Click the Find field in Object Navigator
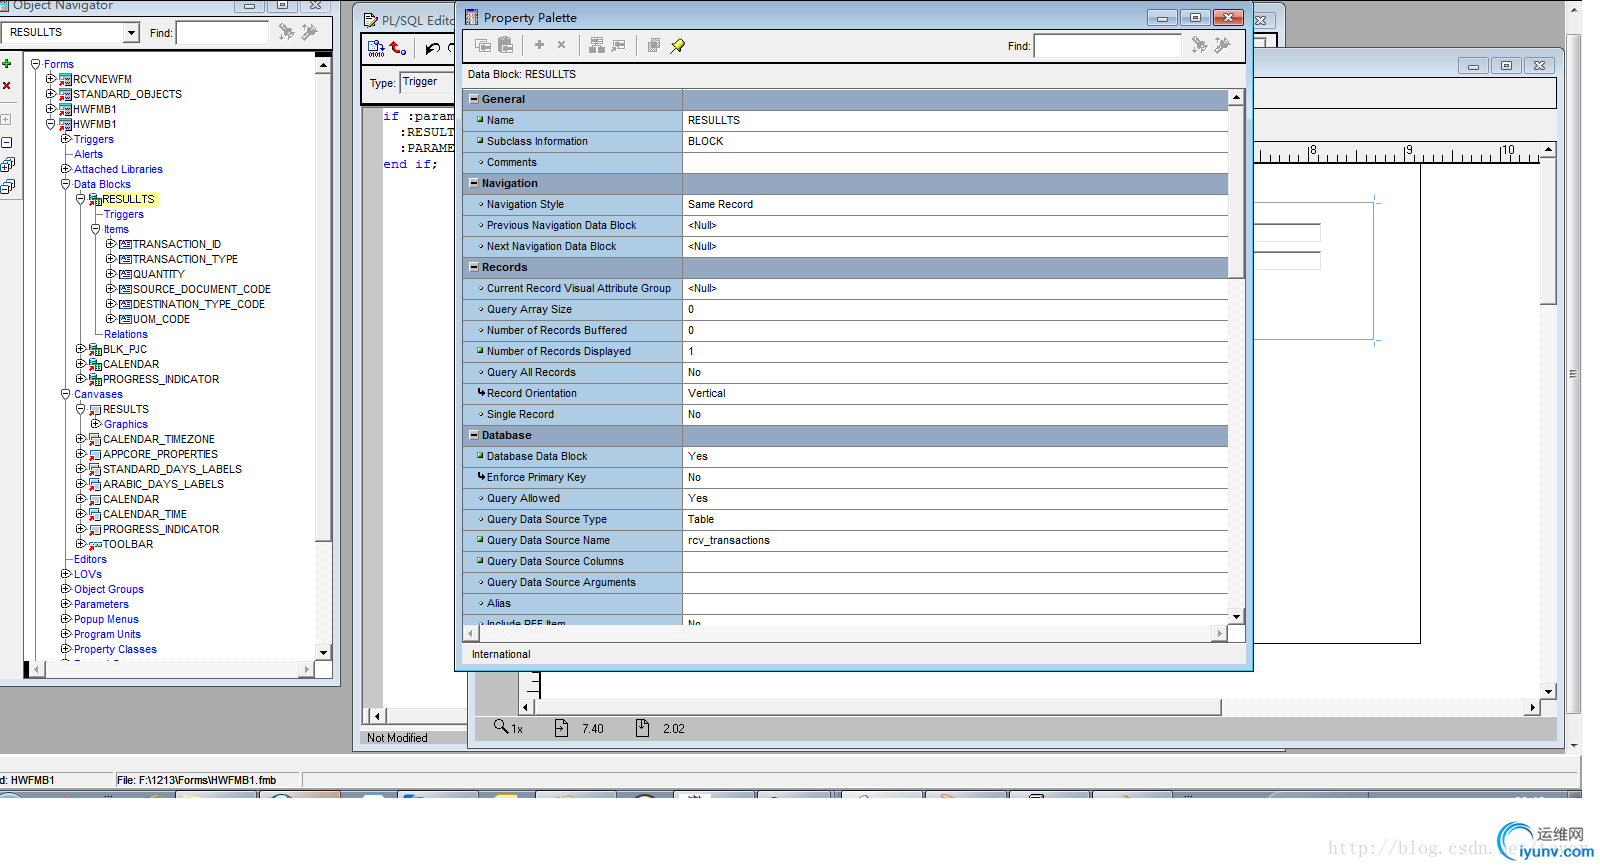The image size is (1600, 868). point(222,33)
